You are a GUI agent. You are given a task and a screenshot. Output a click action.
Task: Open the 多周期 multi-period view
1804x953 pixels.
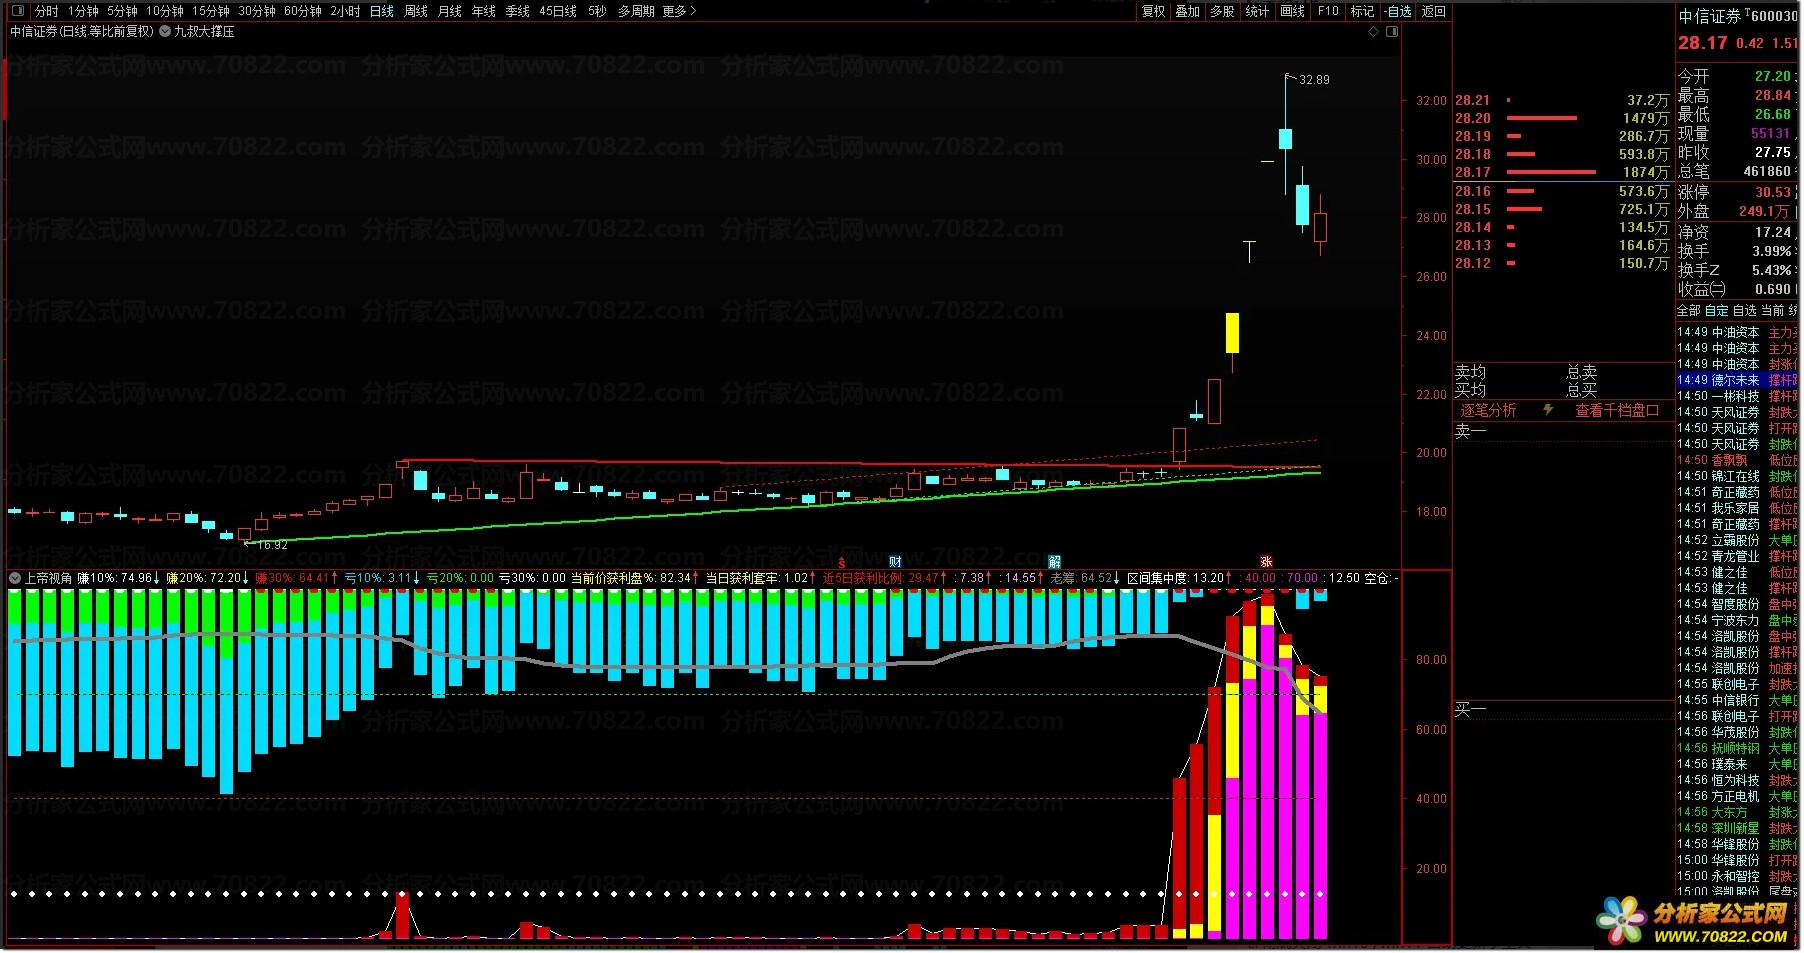[x=636, y=11]
